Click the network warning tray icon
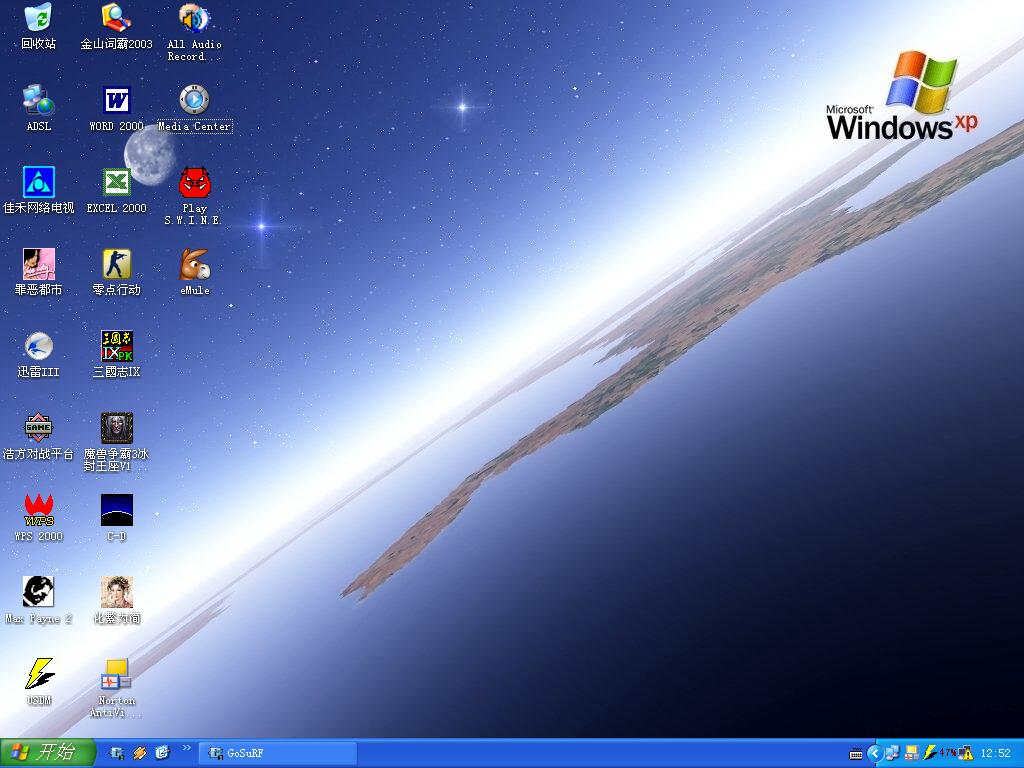This screenshot has height=768, width=1024. click(x=965, y=753)
